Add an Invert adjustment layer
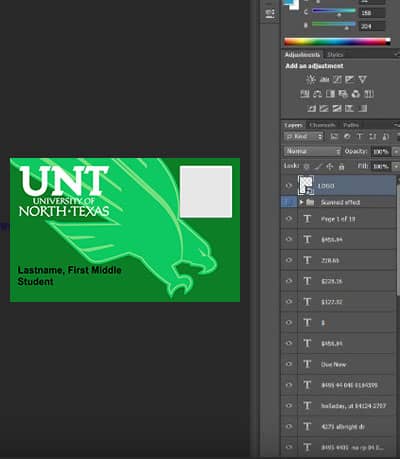 click(311, 108)
